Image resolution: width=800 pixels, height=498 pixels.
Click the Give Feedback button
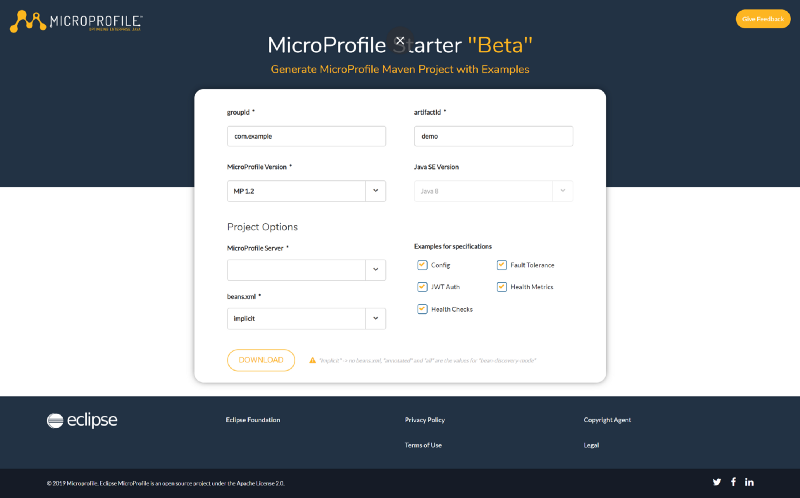point(762,19)
